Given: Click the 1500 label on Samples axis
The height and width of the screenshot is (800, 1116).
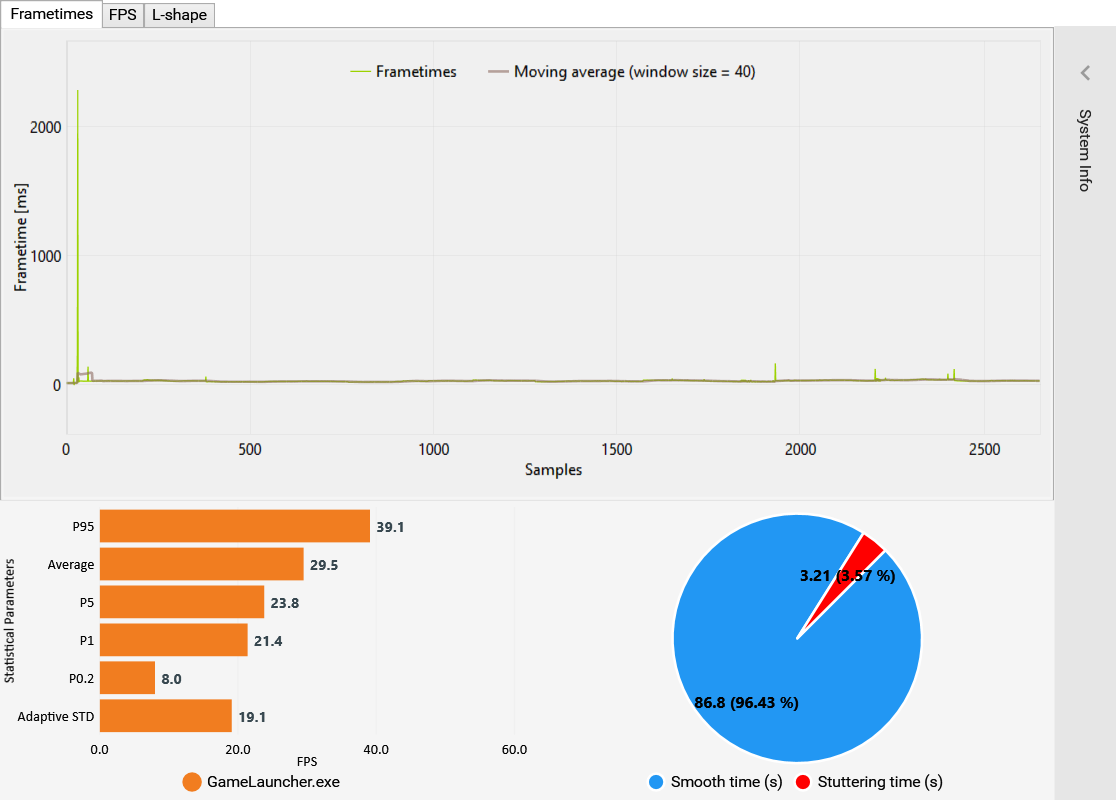Looking at the screenshot, I should coord(617,449).
